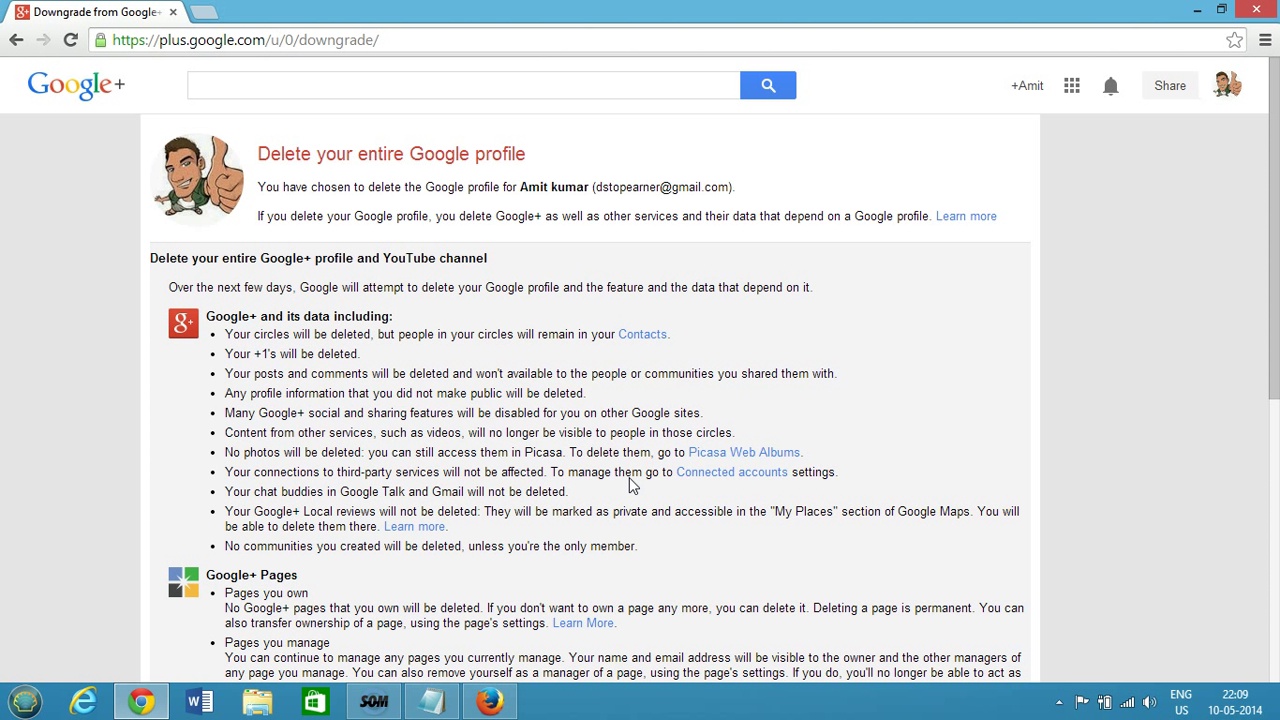The width and height of the screenshot is (1280, 720).
Task: Click the Windows Start button
Action: [x=25, y=702]
